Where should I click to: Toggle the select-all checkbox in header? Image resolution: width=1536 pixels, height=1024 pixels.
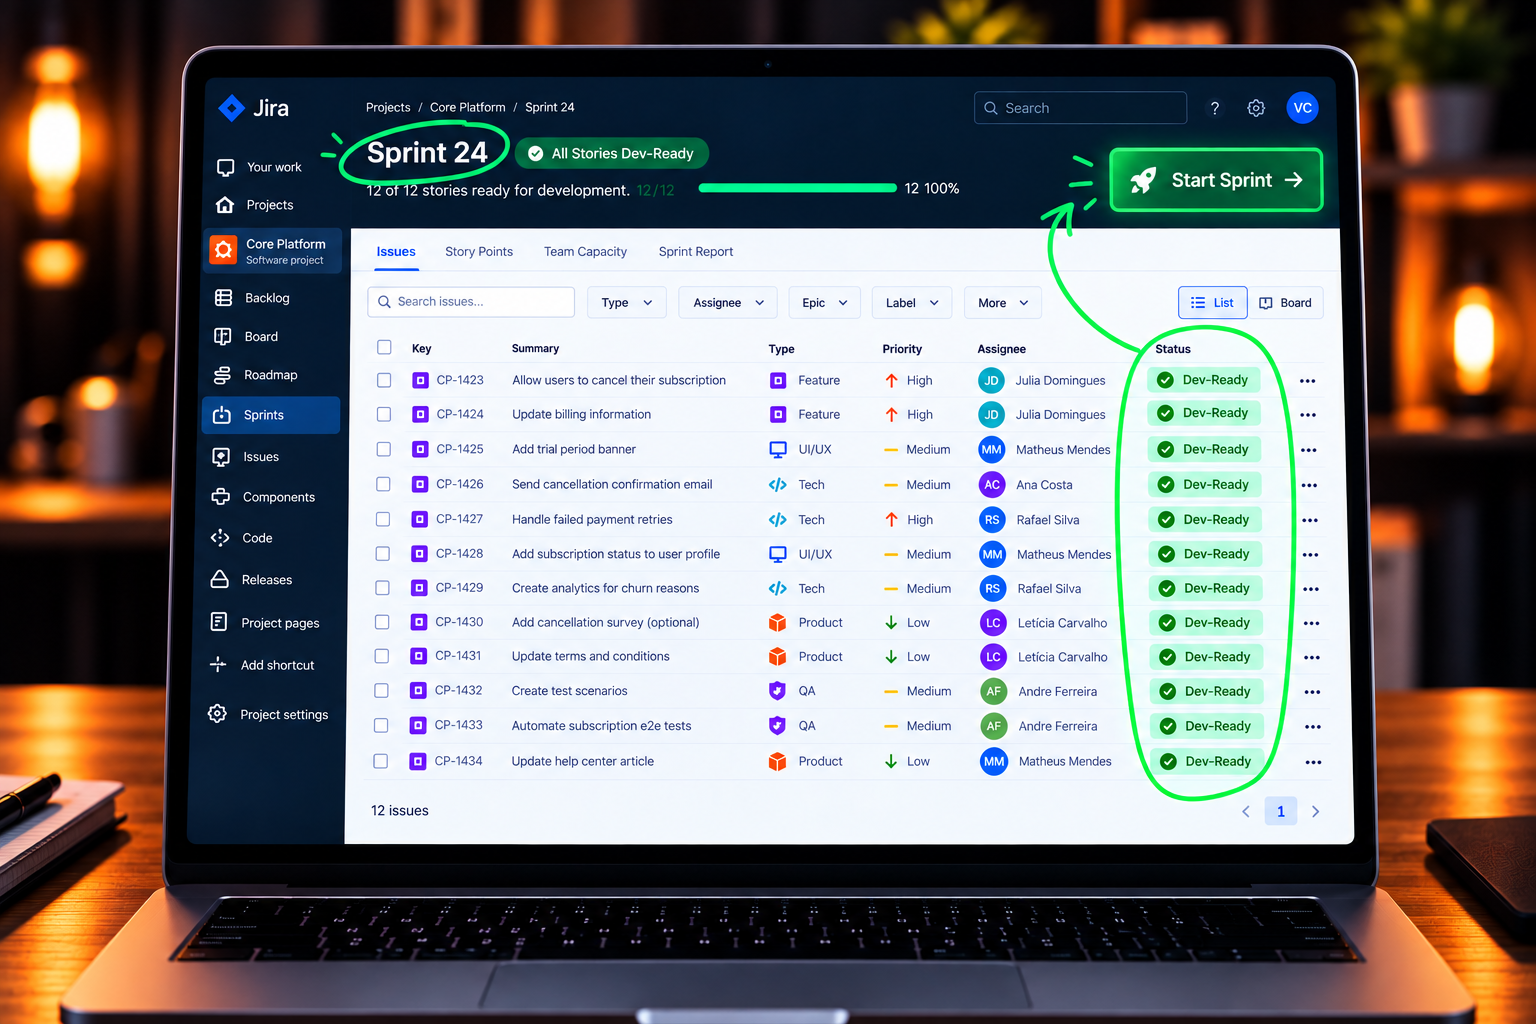(x=384, y=348)
